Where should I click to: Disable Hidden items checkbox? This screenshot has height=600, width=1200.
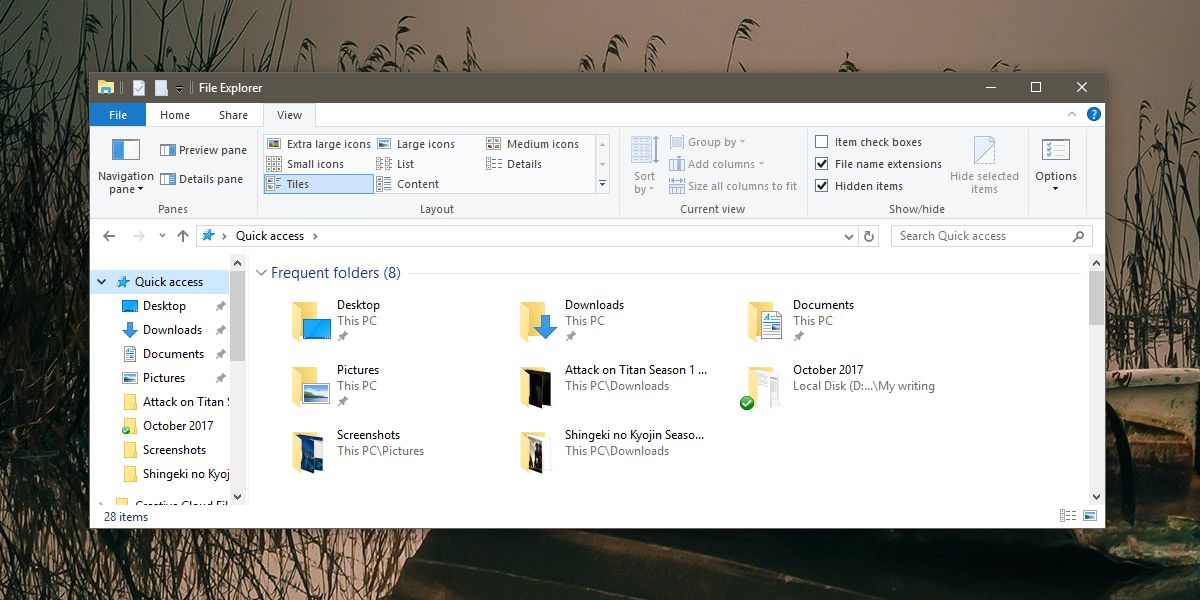tap(822, 186)
